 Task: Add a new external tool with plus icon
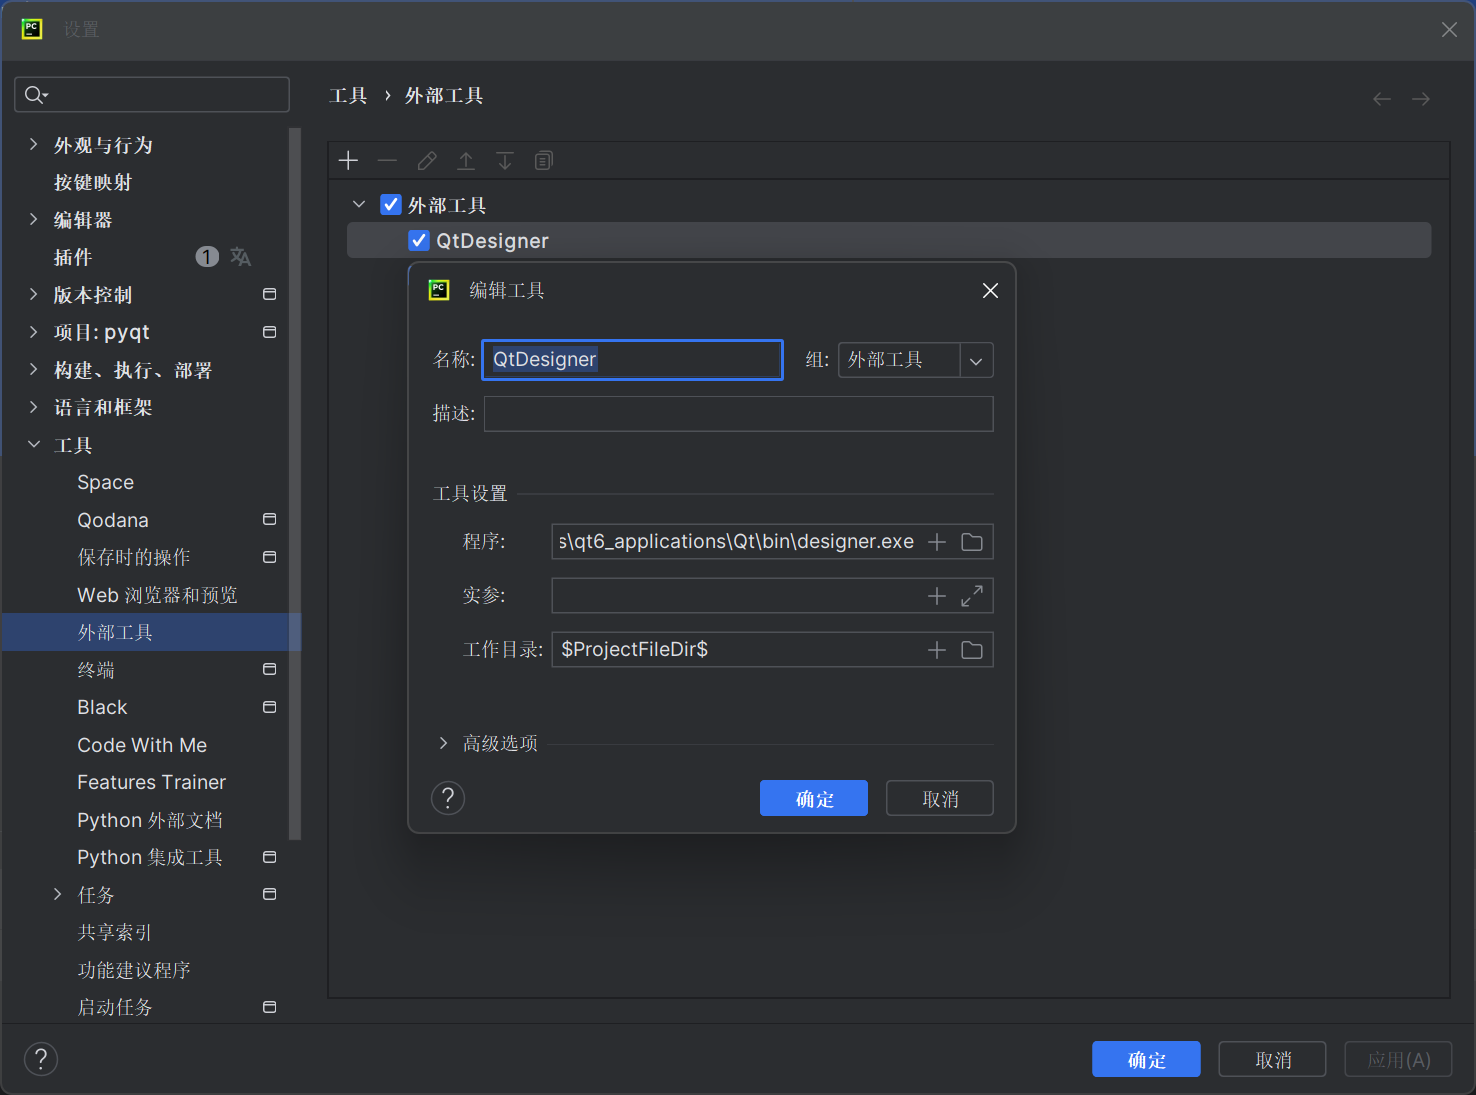[348, 161]
